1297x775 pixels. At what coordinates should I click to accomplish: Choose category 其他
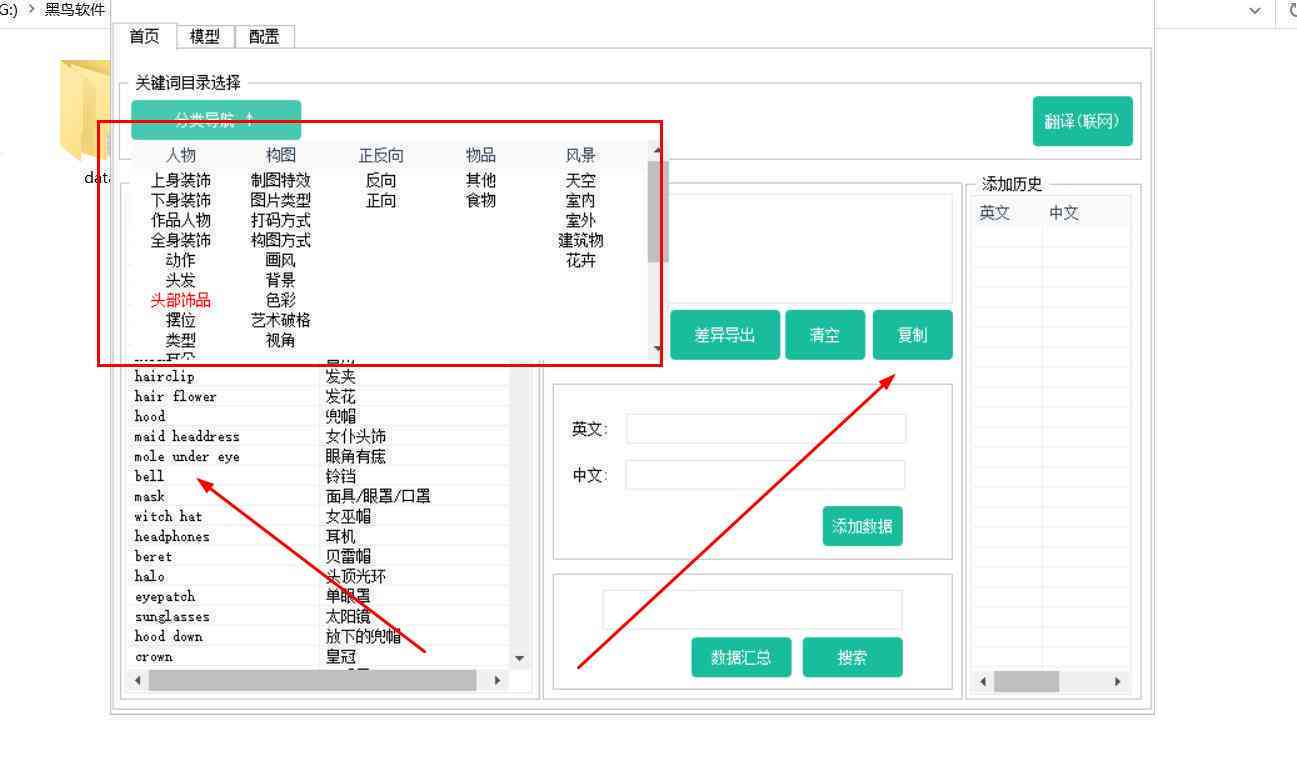point(481,181)
